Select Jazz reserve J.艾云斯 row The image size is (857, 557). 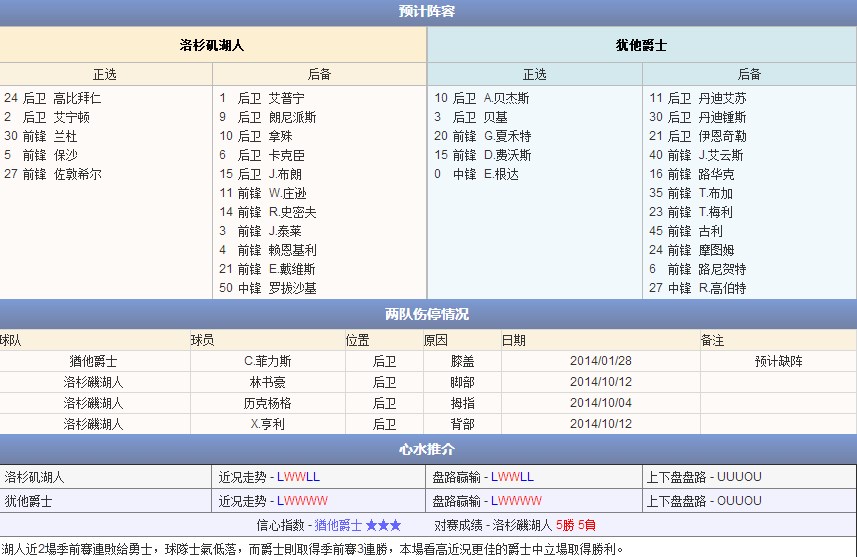point(696,155)
